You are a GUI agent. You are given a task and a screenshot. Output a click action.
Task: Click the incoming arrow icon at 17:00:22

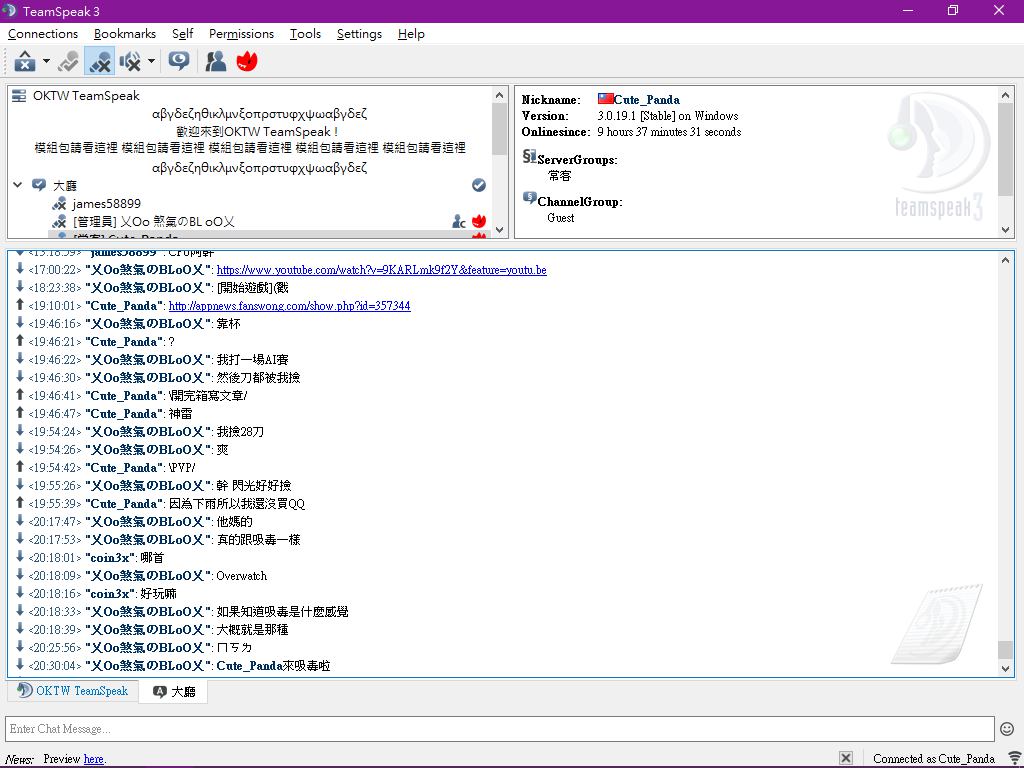20,268
